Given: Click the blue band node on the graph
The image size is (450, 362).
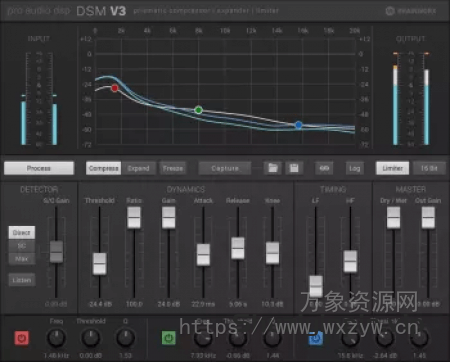Looking at the screenshot, I should (299, 125).
